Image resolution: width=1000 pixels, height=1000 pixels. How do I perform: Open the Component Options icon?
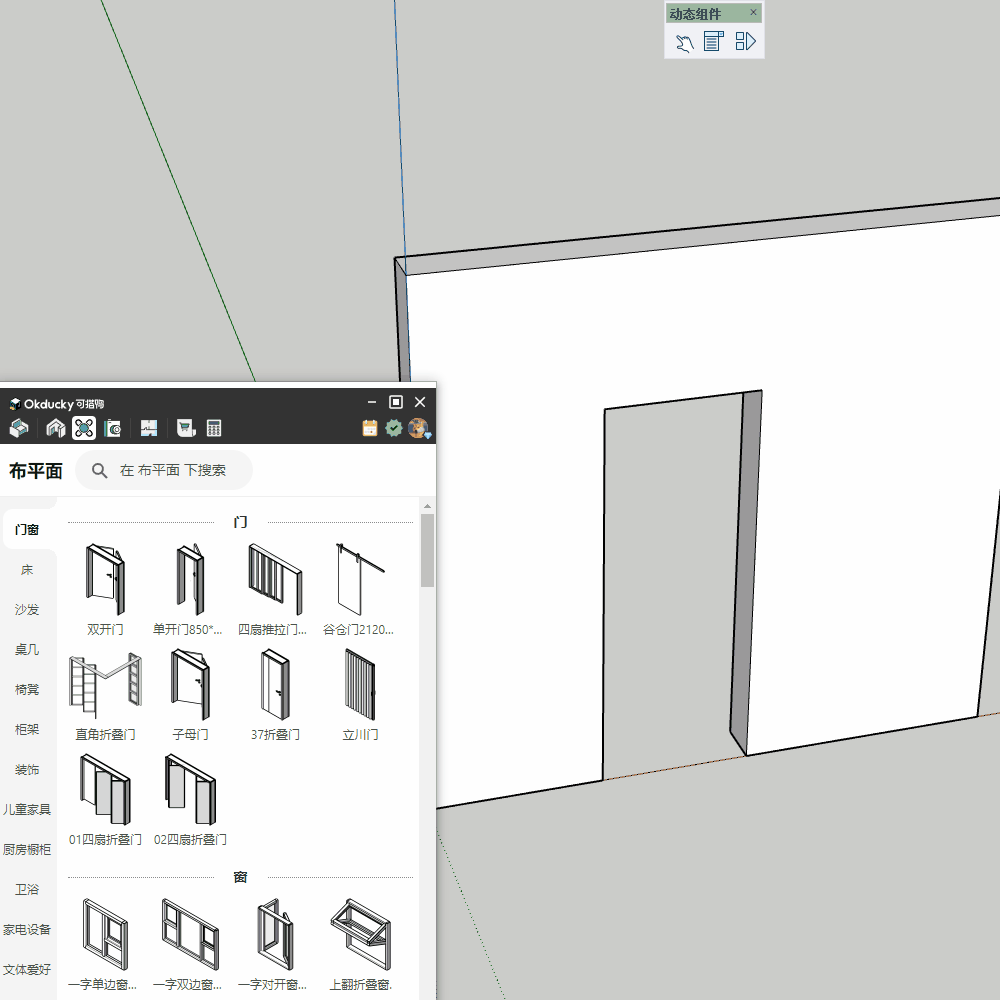713,42
